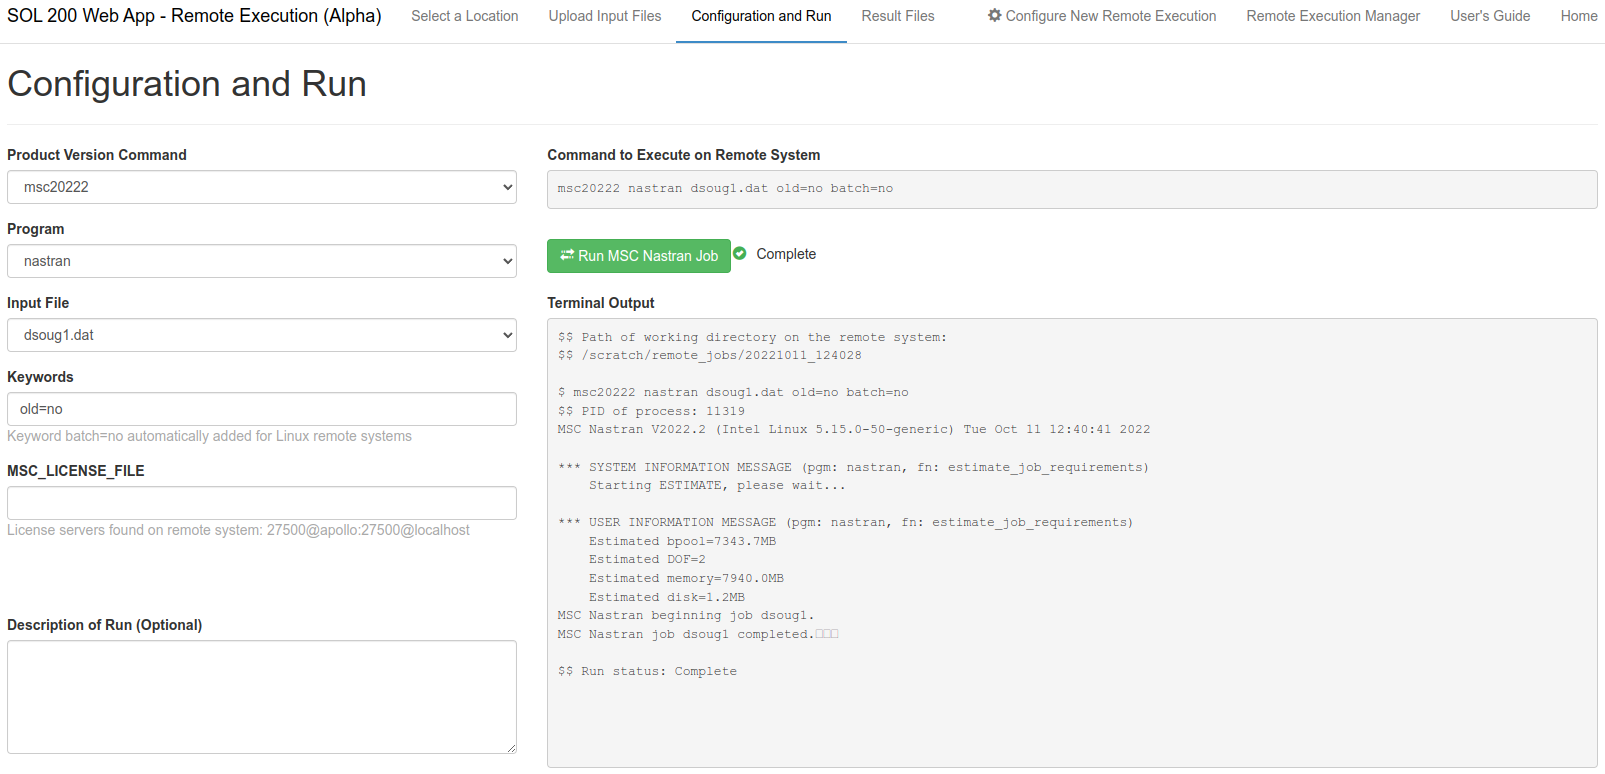This screenshot has height=774, width=1605.
Task: Click the Complete status text
Action: (x=786, y=254)
